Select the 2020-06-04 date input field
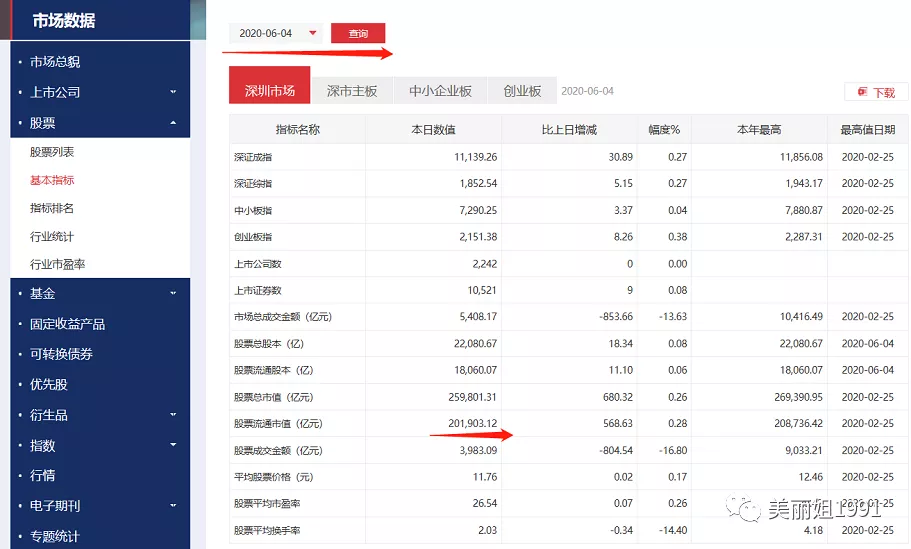This screenshot has height=549, width=911. pyautogui.click(x=275, y=33)
